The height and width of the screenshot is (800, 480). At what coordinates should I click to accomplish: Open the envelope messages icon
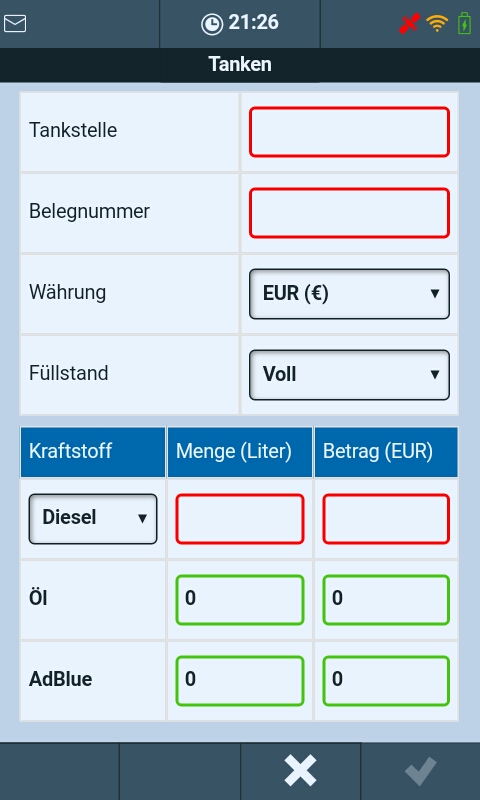[15, 23]
